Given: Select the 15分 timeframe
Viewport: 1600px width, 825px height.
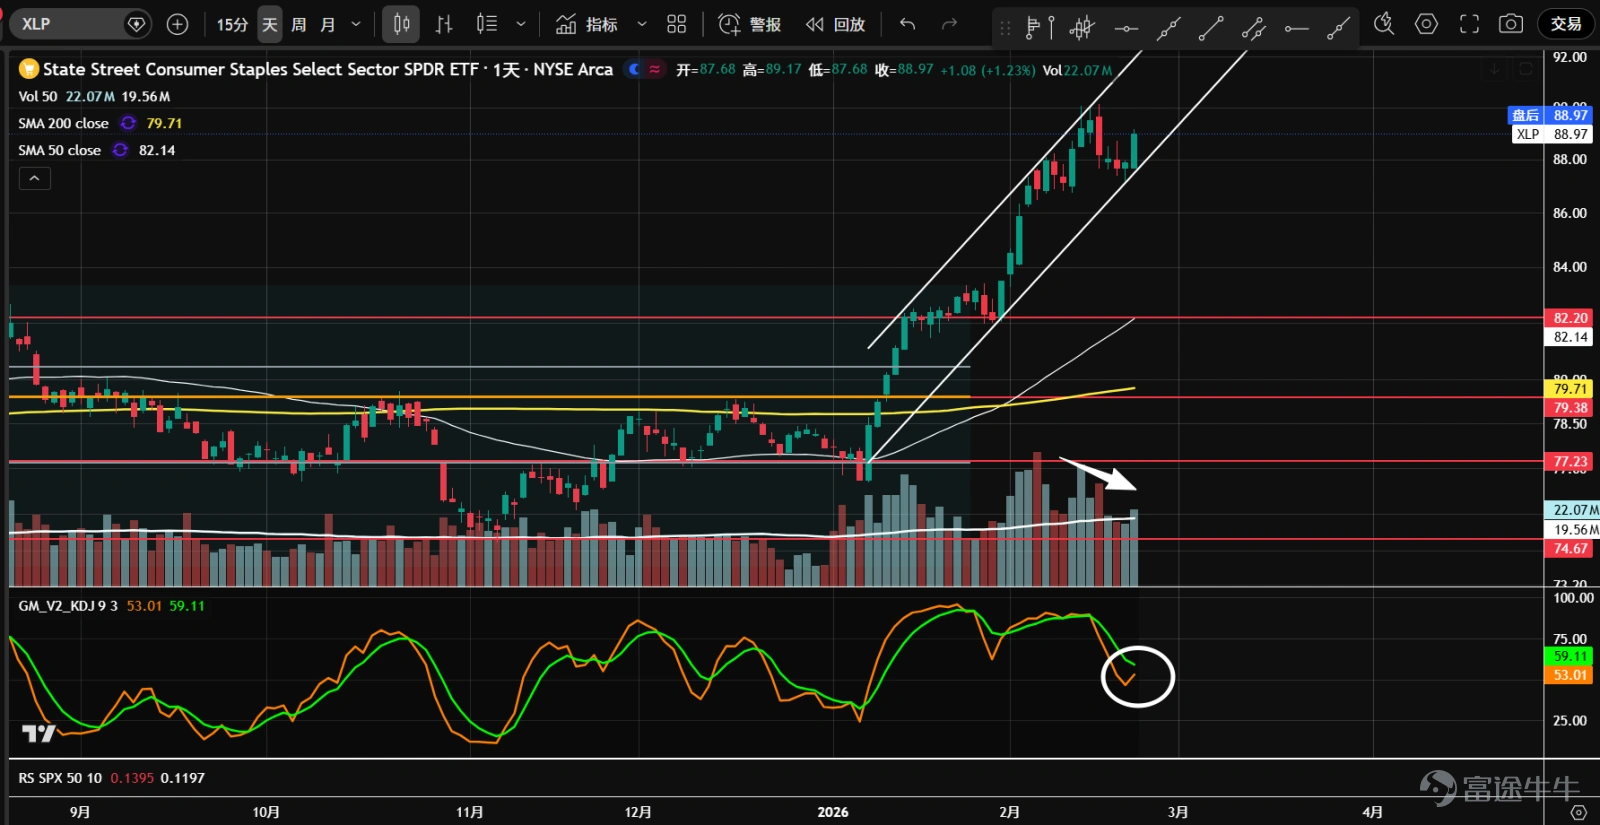Looking at the screenshot, I should coord(232,24).
